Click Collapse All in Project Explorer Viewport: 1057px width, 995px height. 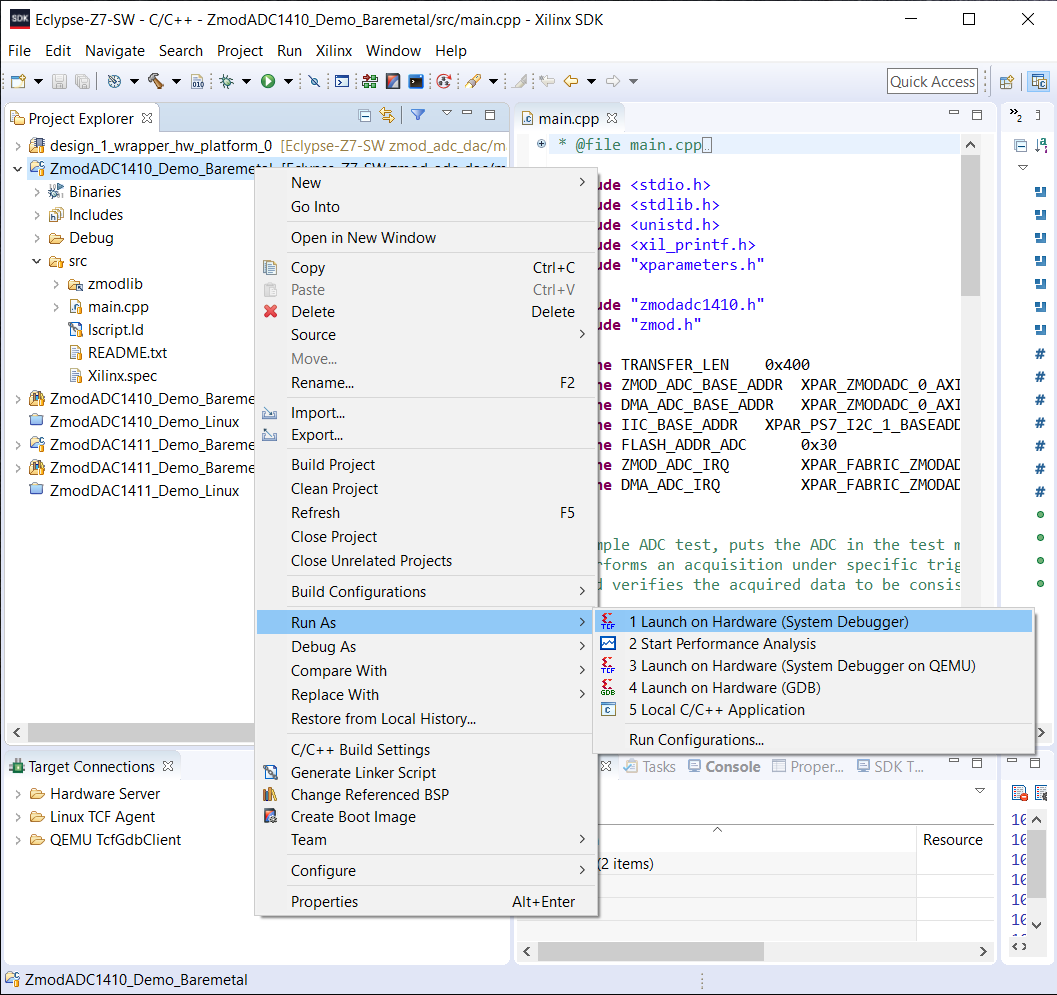365,115
